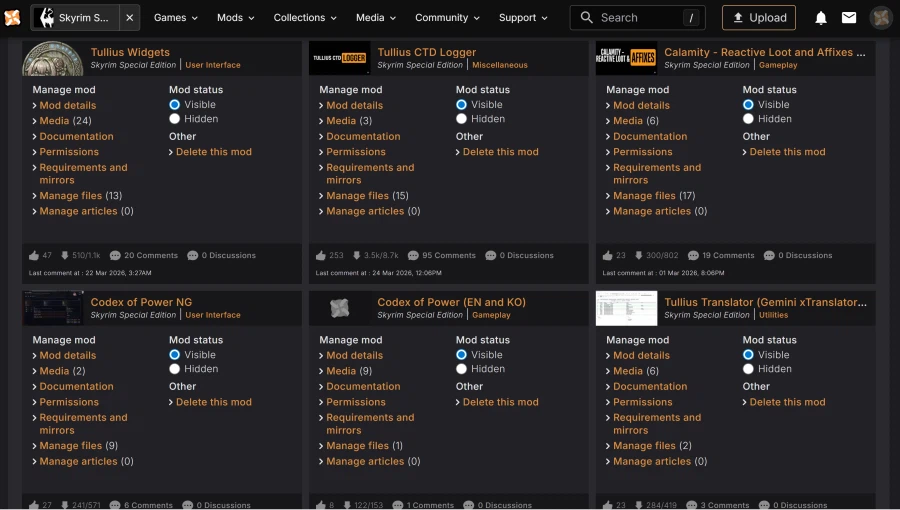Open the Collections dropdown menu
Image resolution: width=900 pixels, height=510 pixels.
pyautogui.click(x=305, y=17)
